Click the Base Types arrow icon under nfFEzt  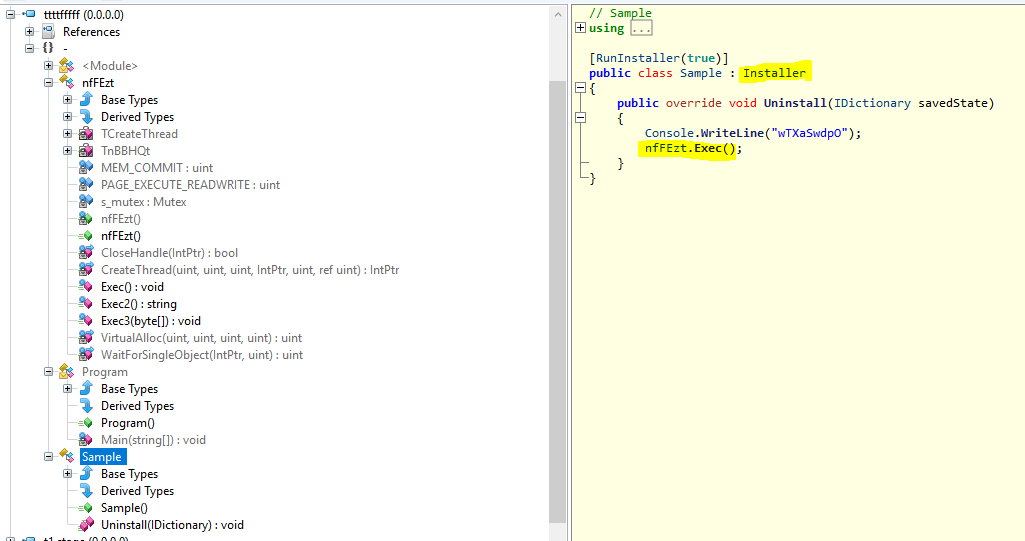point(86,99)
